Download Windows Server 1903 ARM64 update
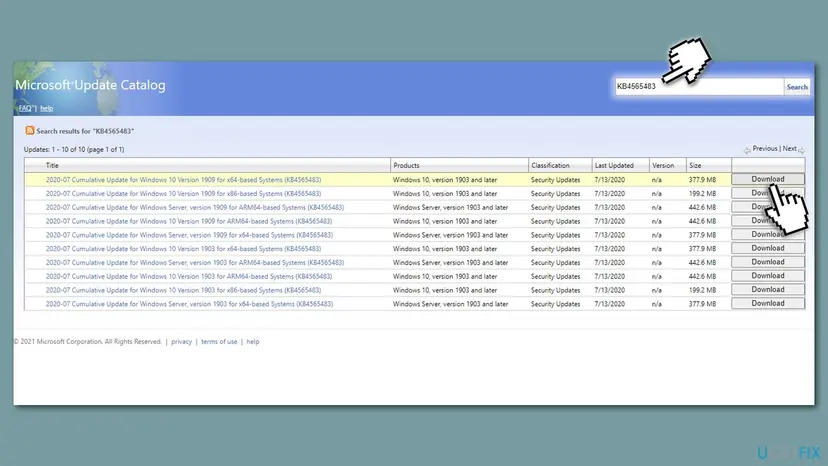Image resolution: width=828 pixels, height=466 pixels. pyautogui.click(x=768, y=262)
